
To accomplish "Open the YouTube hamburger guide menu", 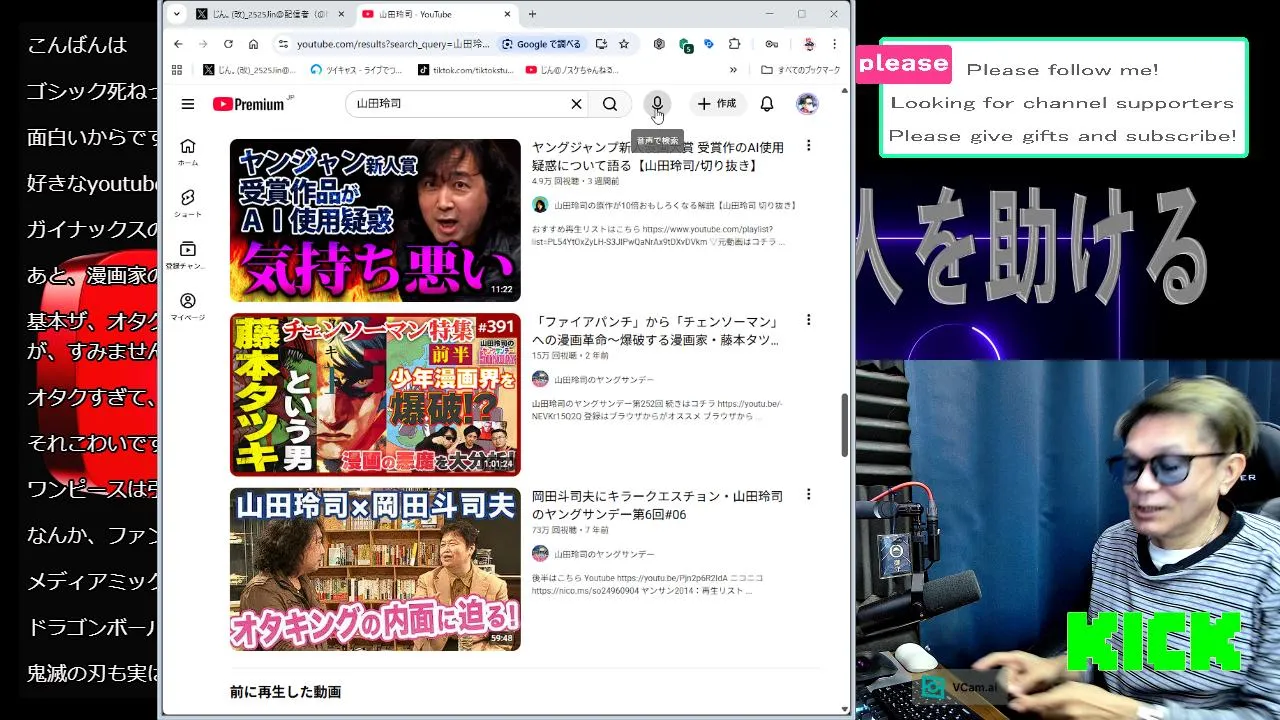I will click(188, 104).
